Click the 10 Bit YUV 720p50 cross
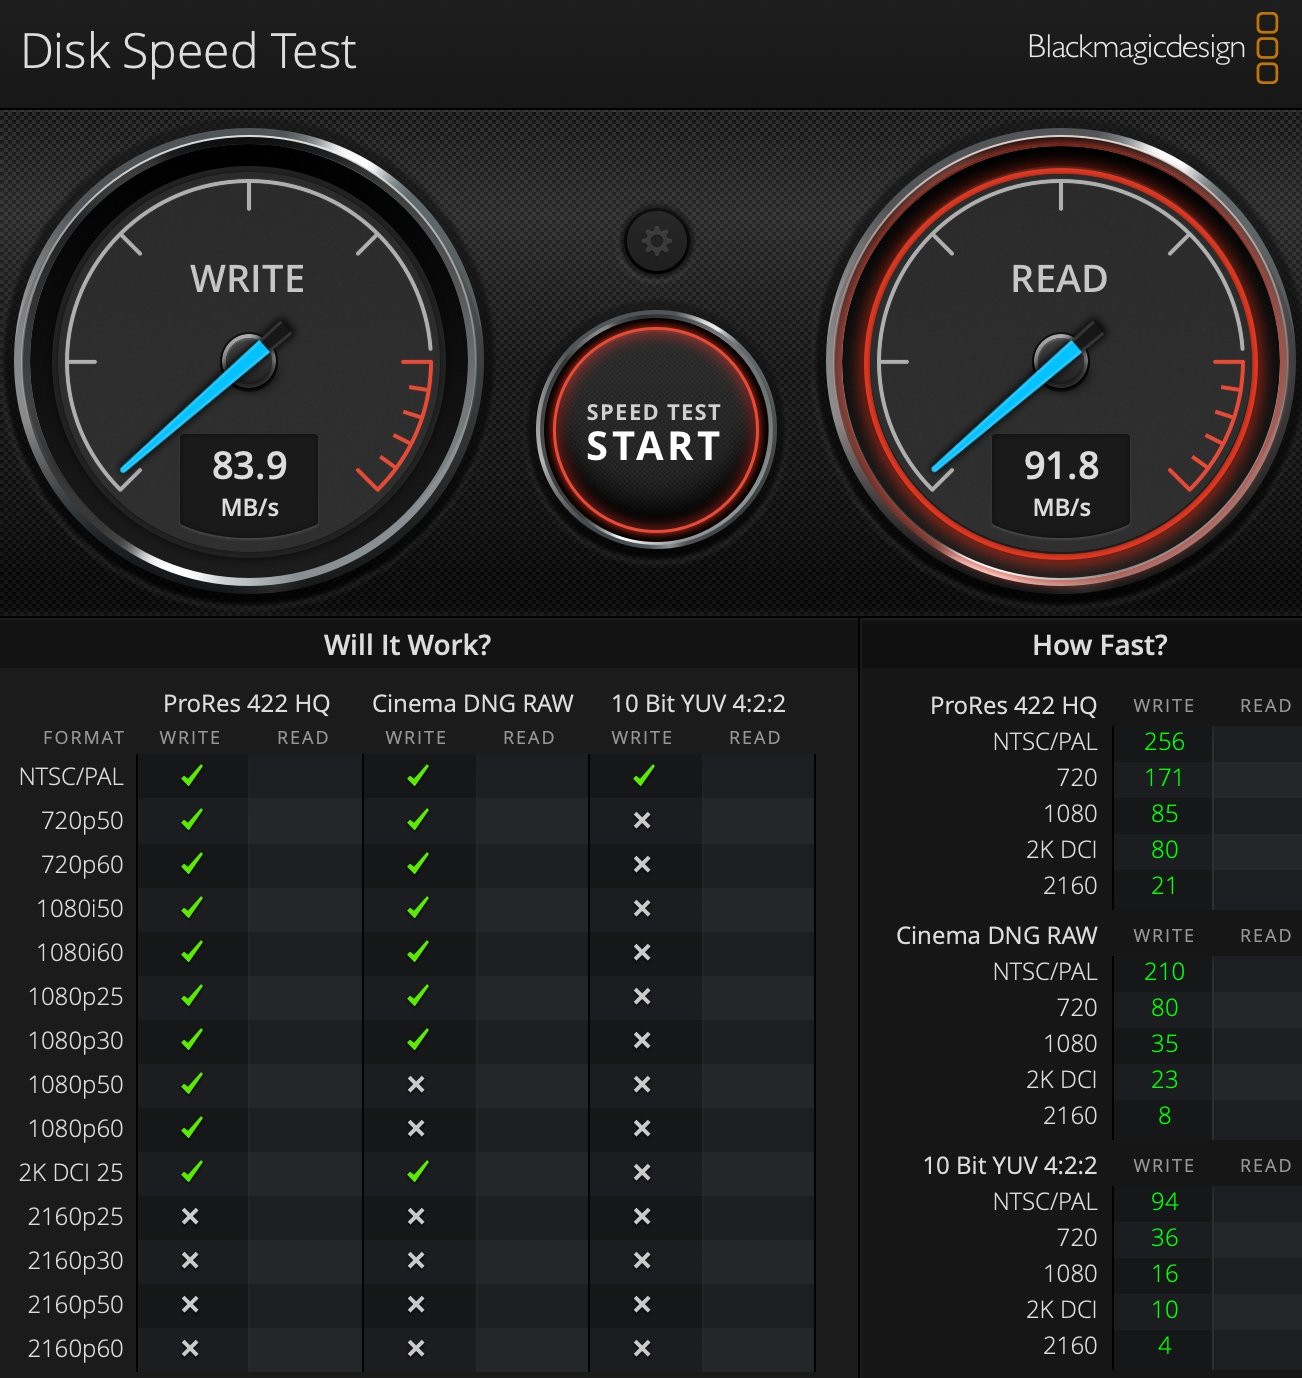 (642, 820)
